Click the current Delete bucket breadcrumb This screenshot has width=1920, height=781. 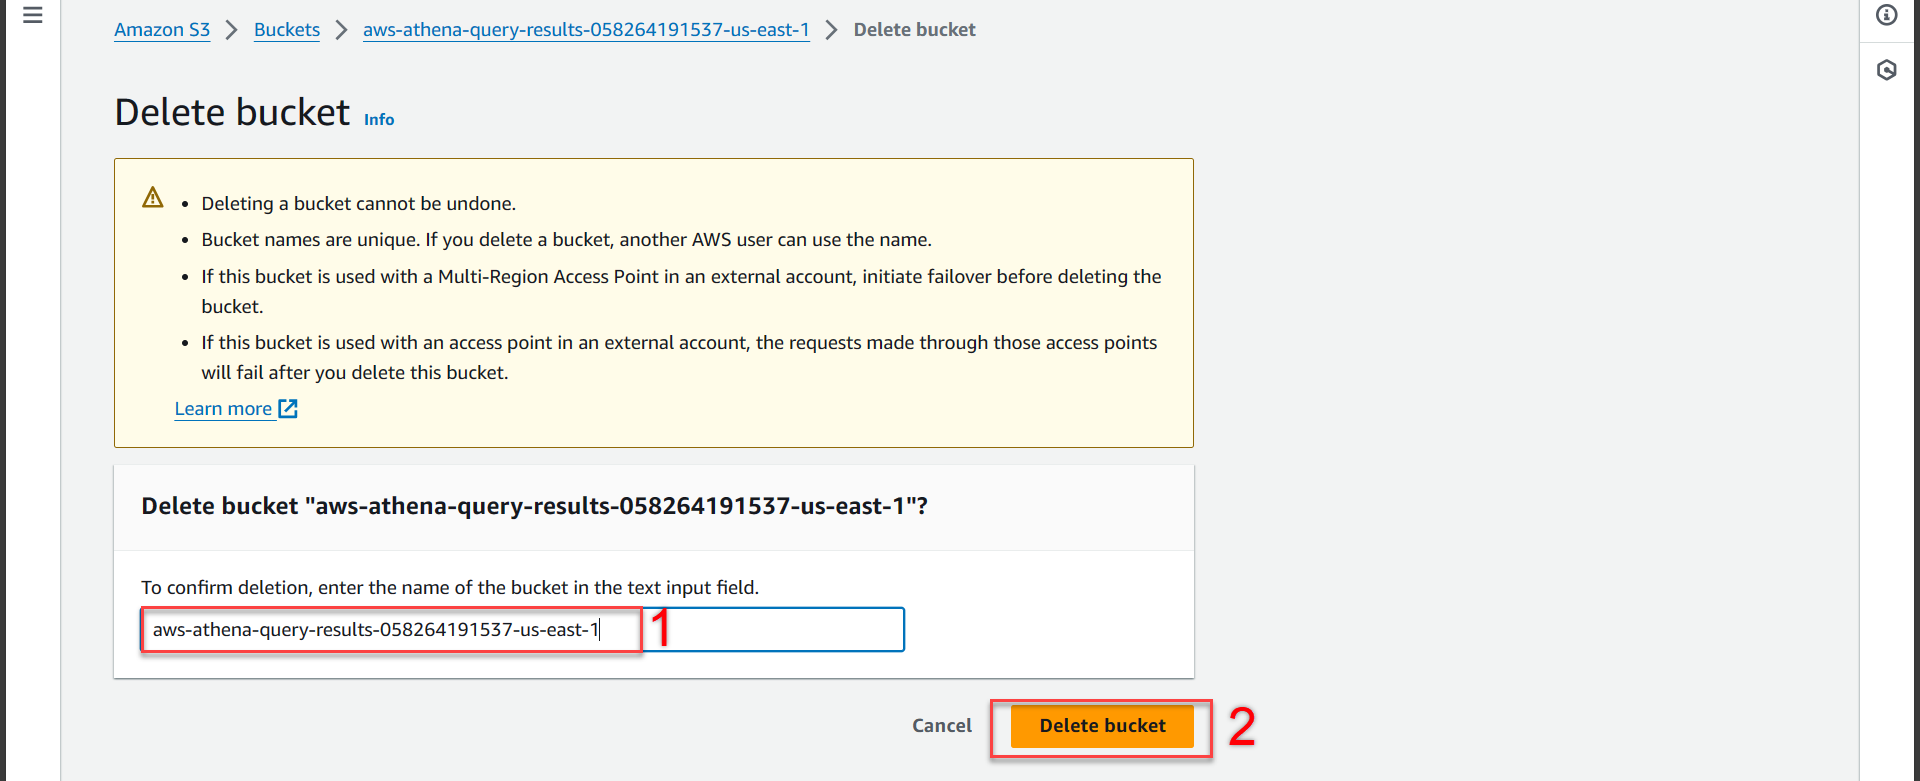[x=915, y=30]
